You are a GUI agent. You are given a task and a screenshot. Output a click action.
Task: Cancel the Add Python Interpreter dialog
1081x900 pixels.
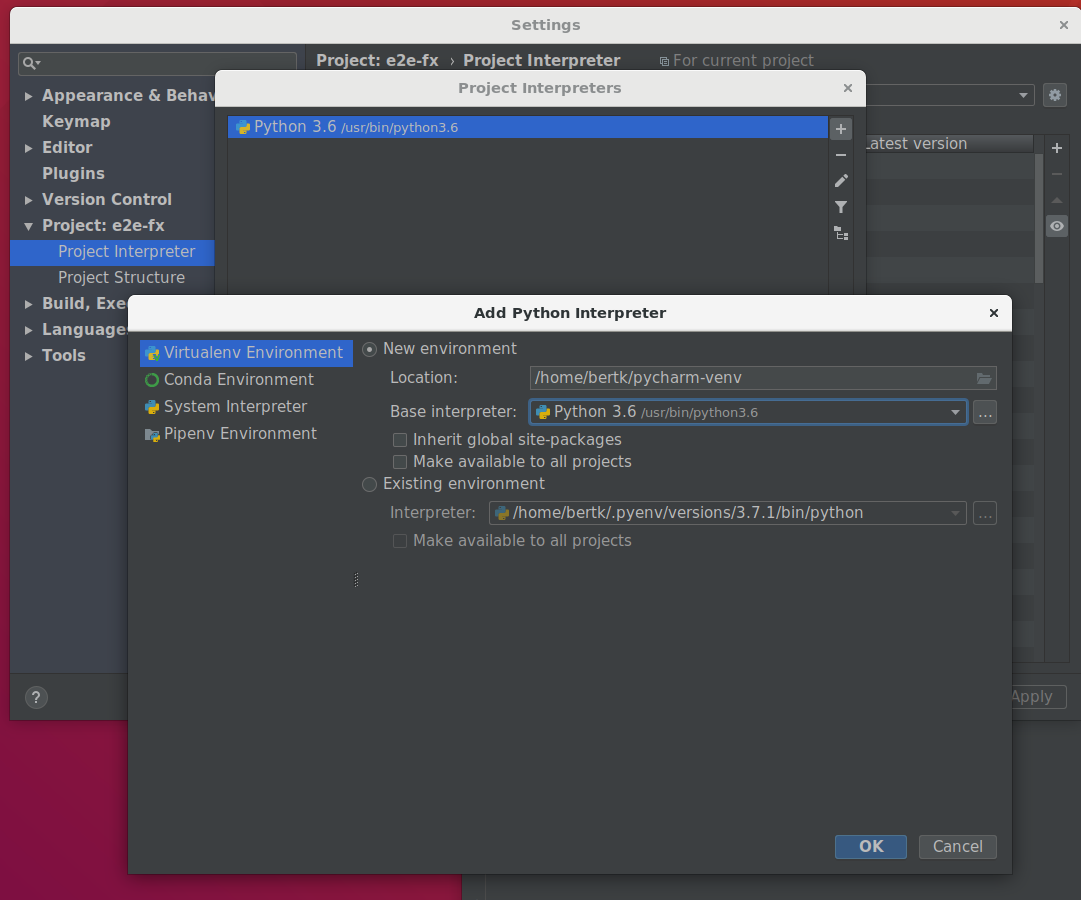coord(958,847)
